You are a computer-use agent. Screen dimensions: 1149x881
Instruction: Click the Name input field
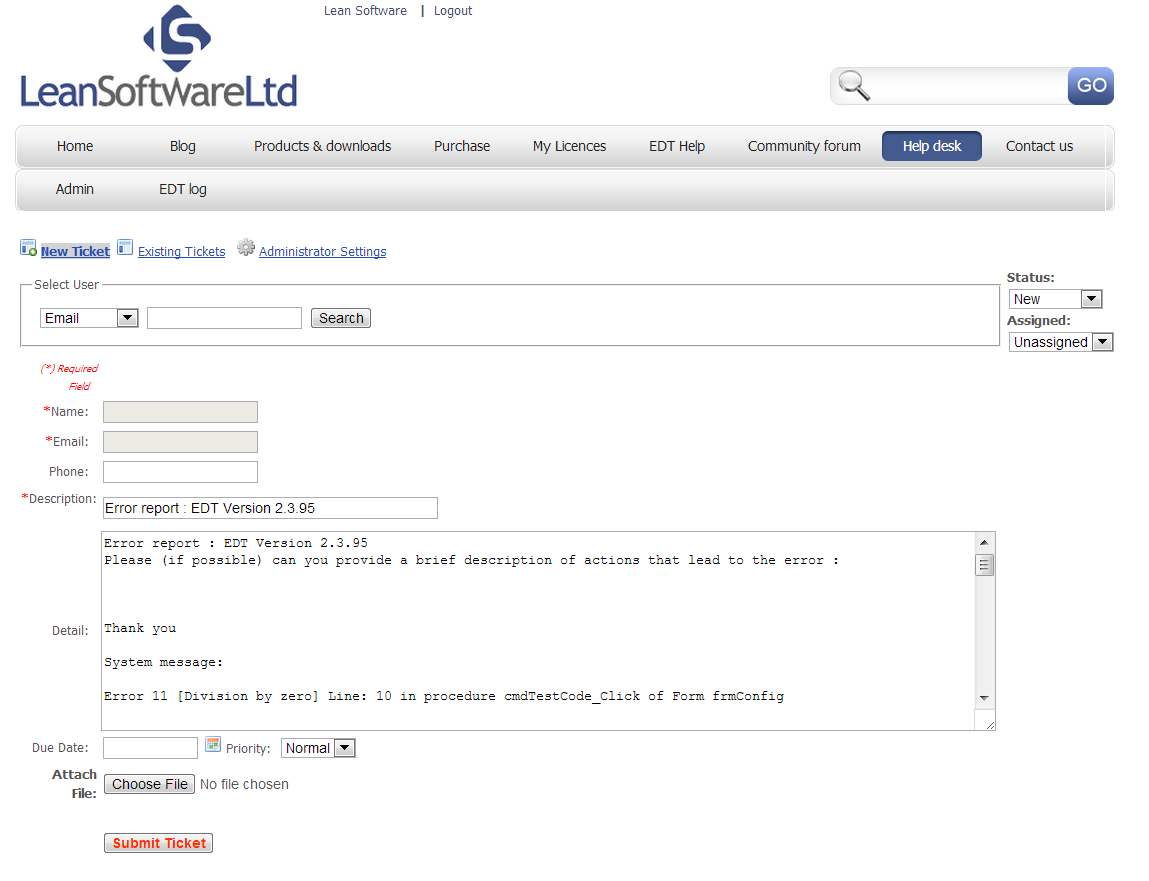point(180,412)
